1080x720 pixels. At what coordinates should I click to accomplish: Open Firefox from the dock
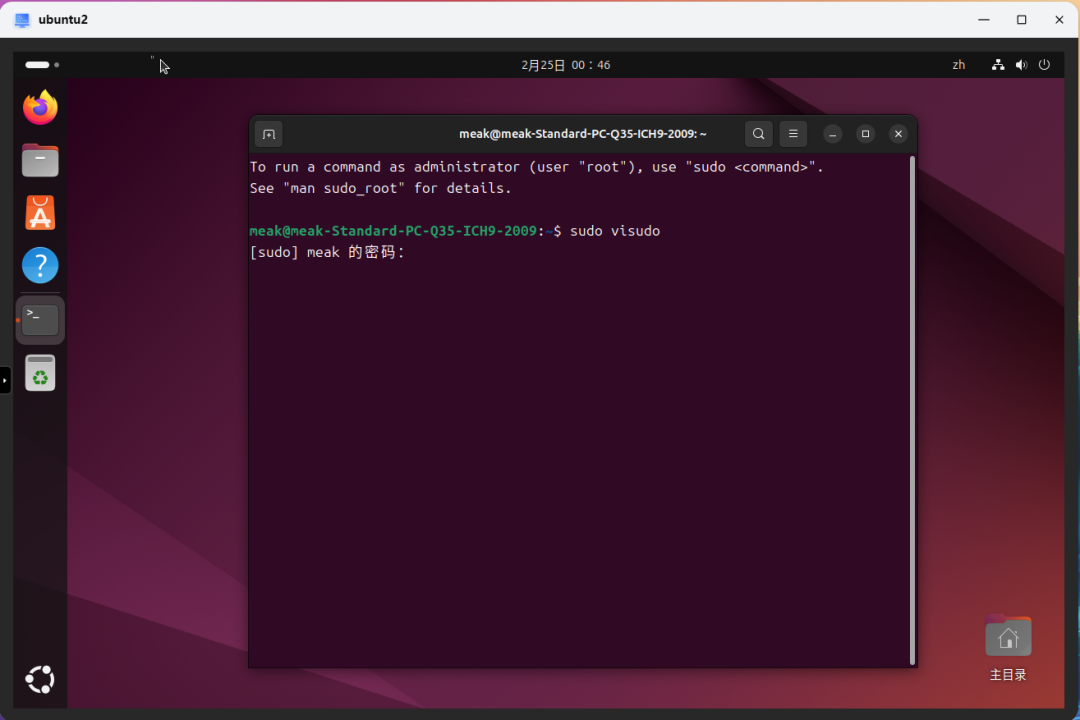pyautogui.click(x=40, y=107)
